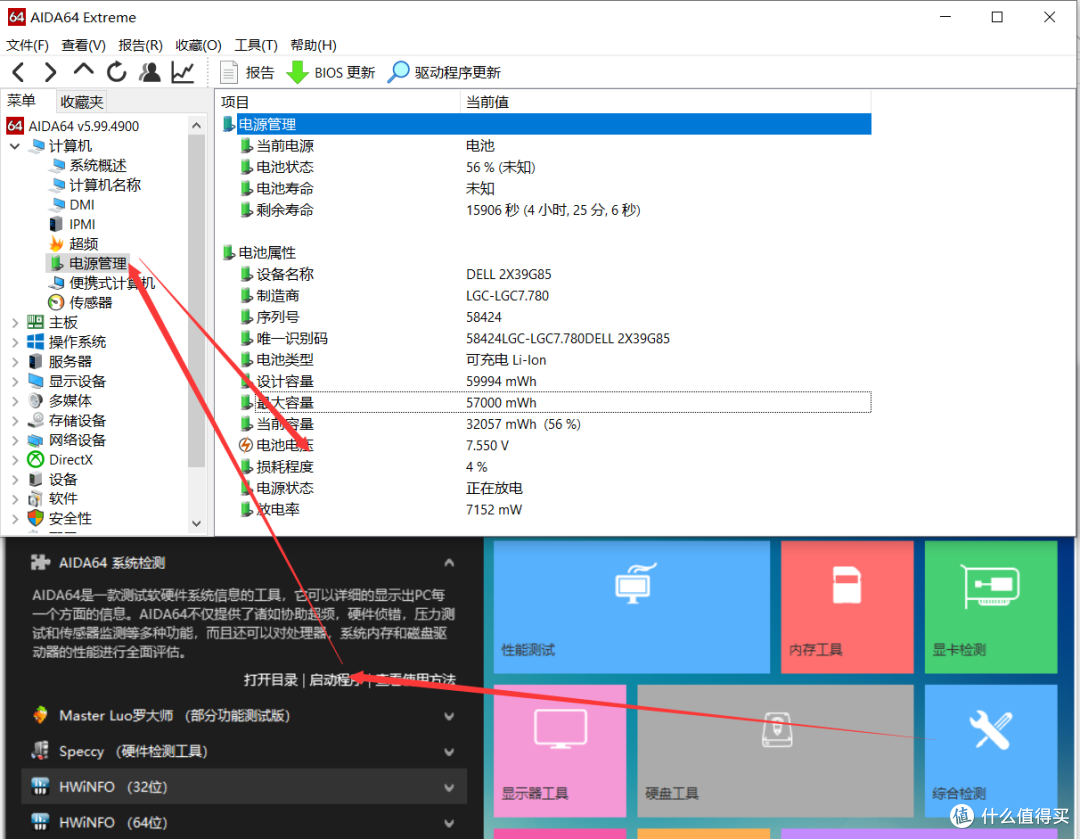Click the 安全性 shield icon
The image size is (1080, 839).
[x=36, y=518]
